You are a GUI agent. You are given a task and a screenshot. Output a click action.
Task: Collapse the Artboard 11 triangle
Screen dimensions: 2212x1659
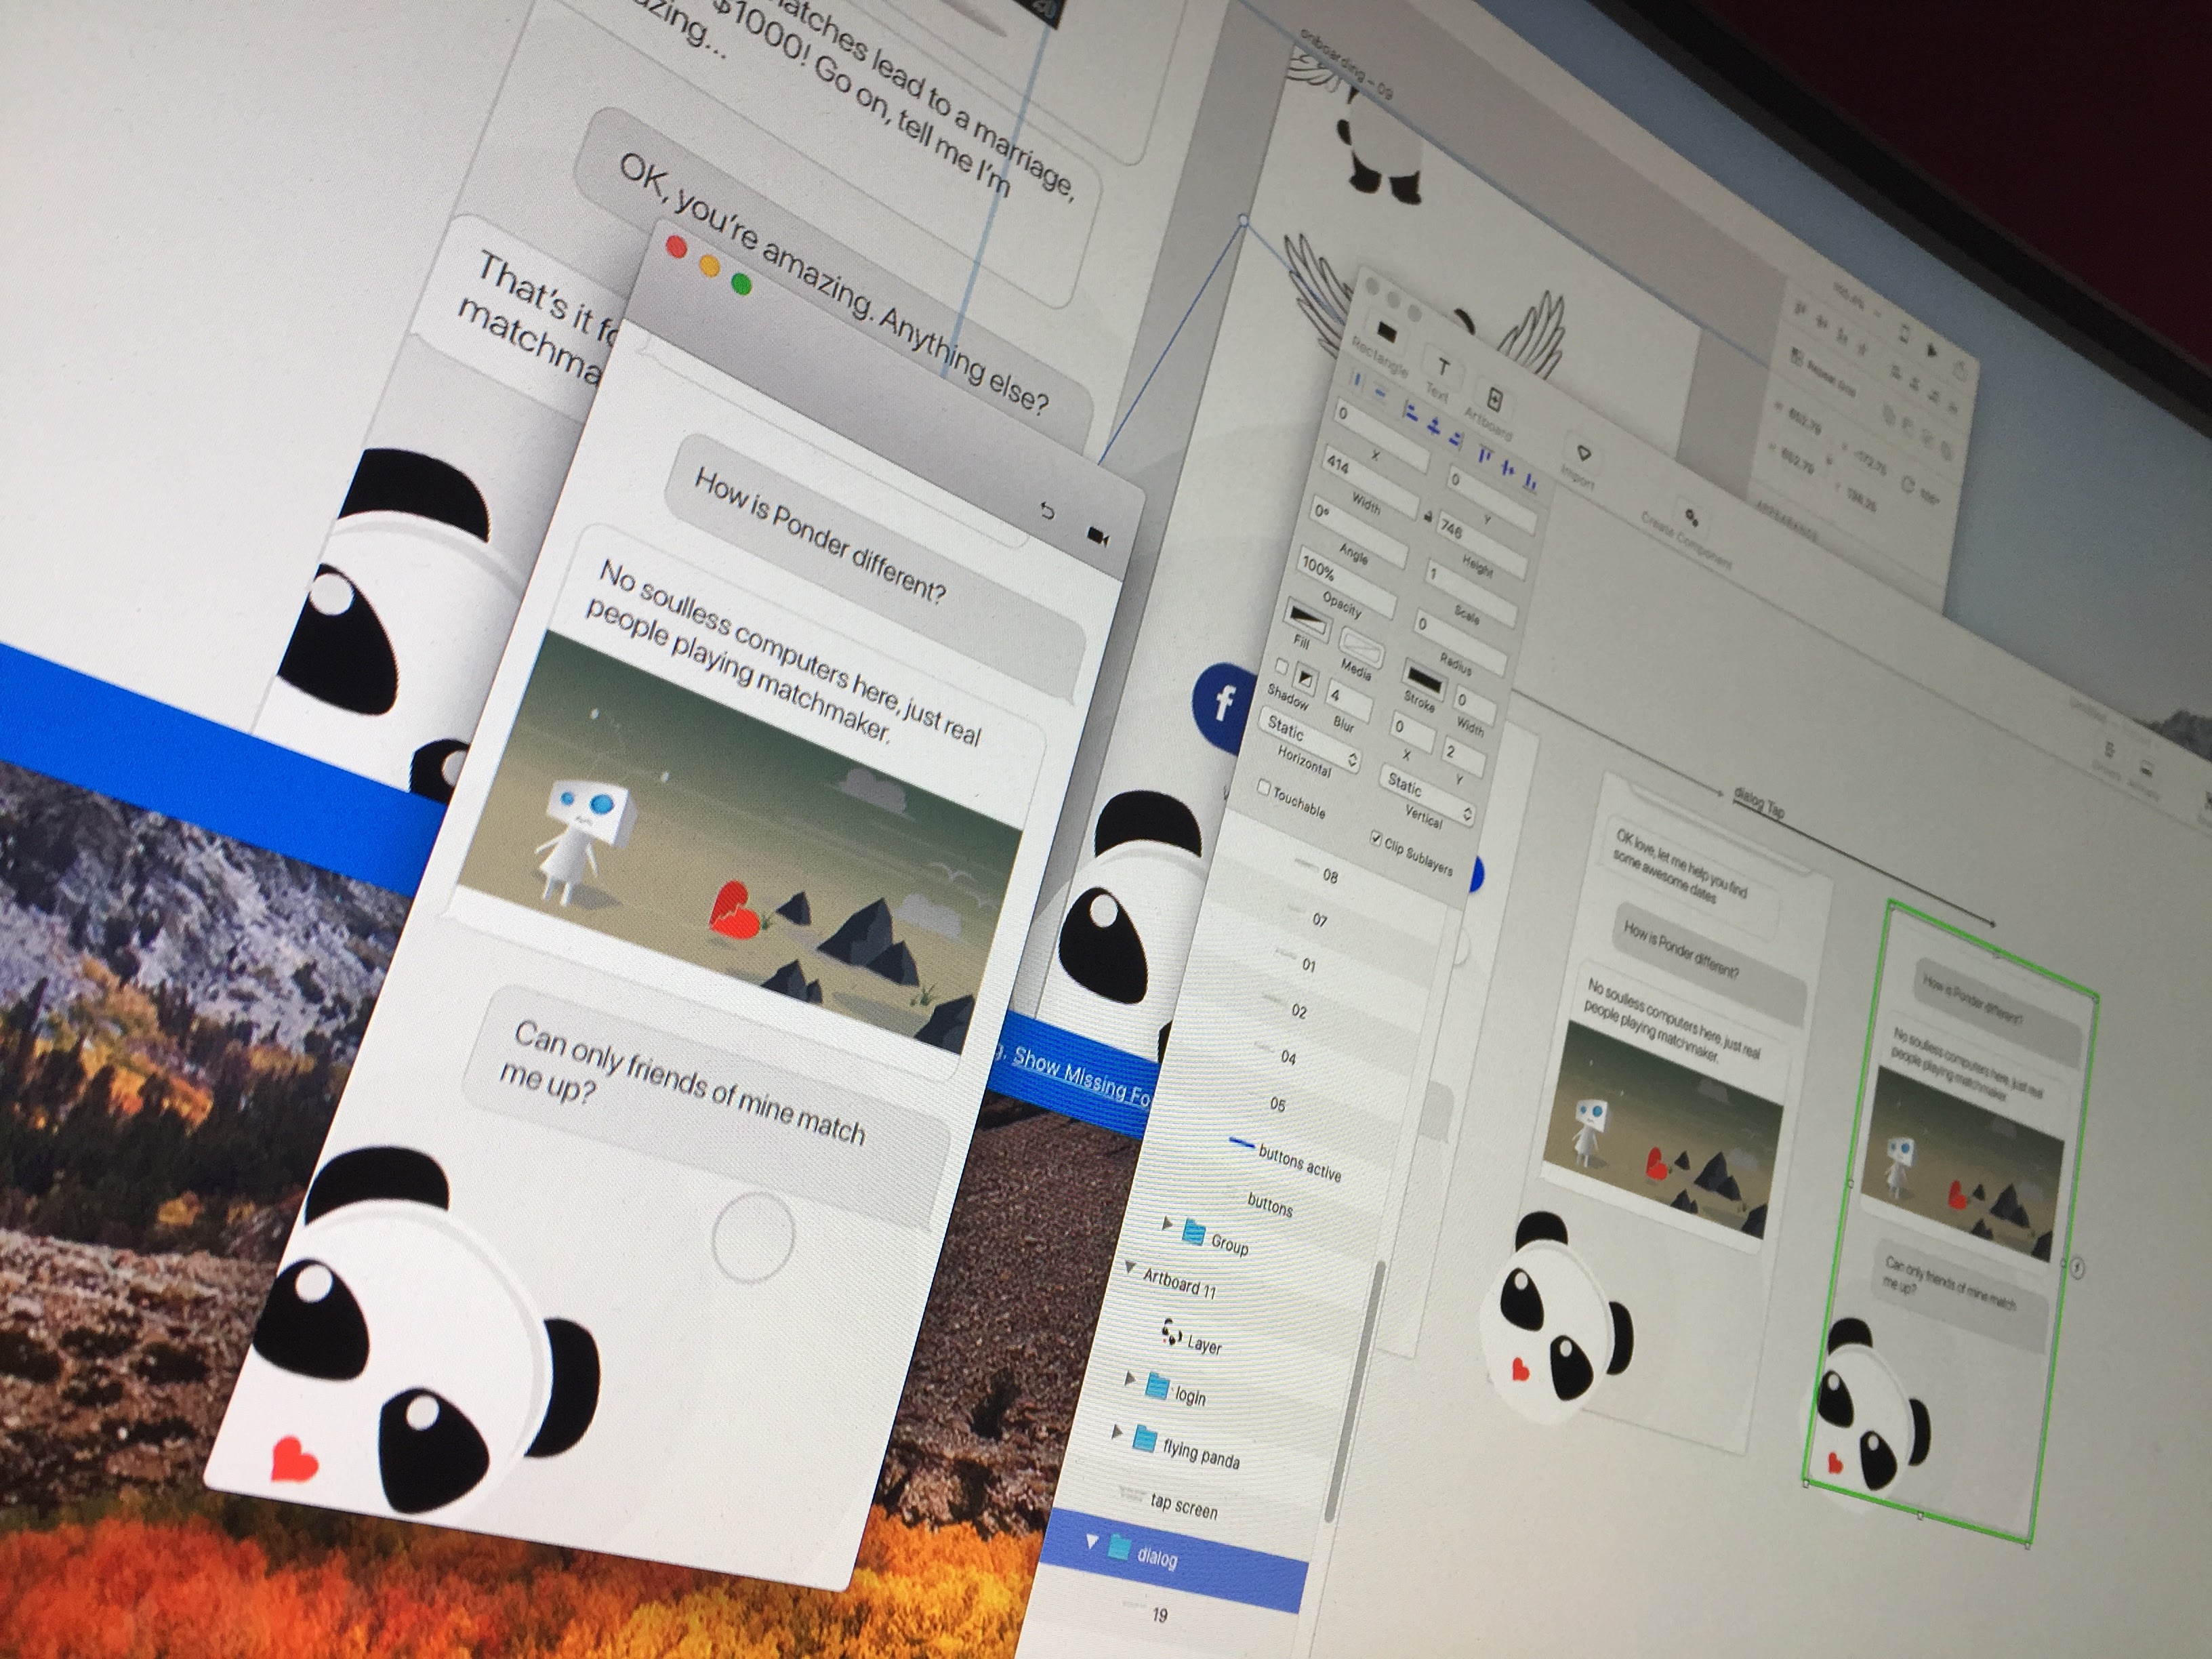pyautogui.click(x=1131, y=1268)
